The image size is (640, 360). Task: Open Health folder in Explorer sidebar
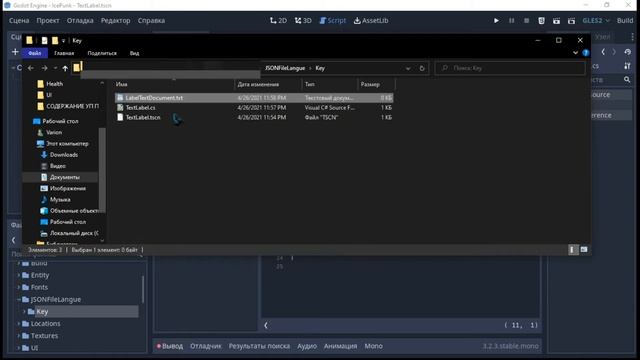point(54,84)
